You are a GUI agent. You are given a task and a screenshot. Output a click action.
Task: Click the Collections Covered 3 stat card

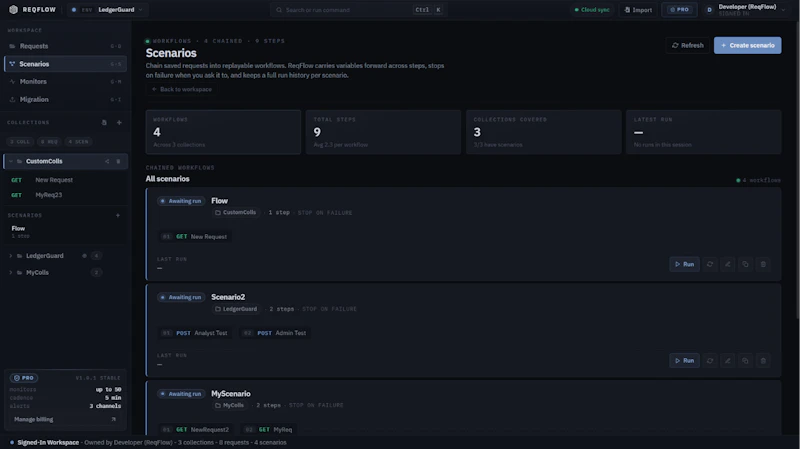pyautogui.click(x=543, y=132)
